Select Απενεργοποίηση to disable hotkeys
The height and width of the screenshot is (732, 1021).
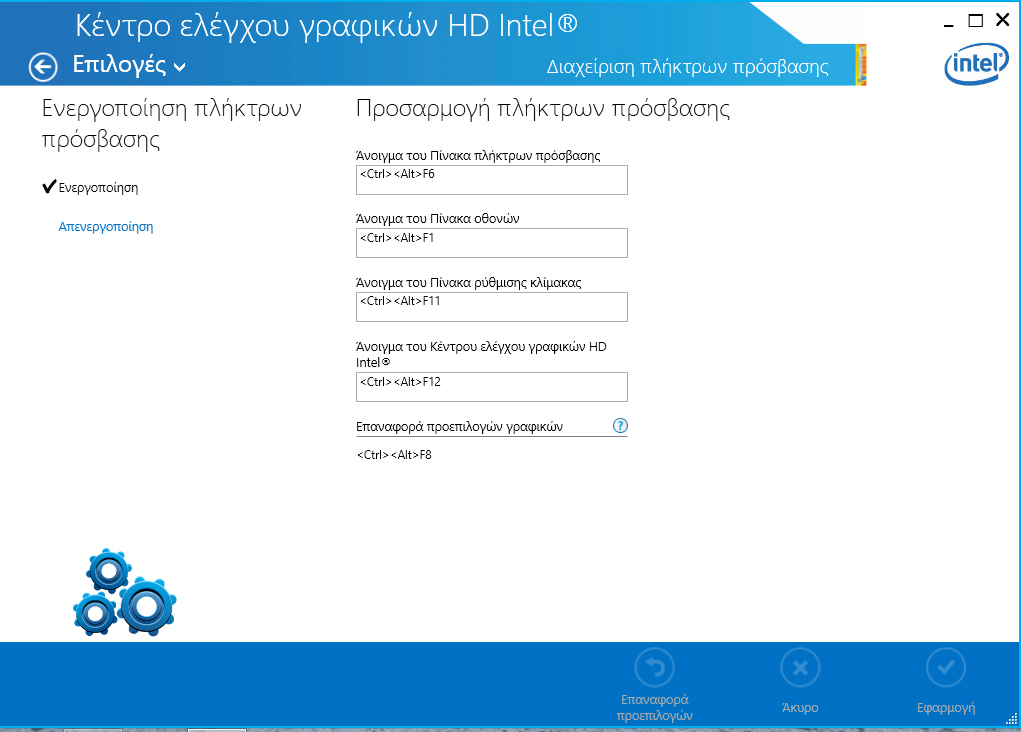coord(106,227)
